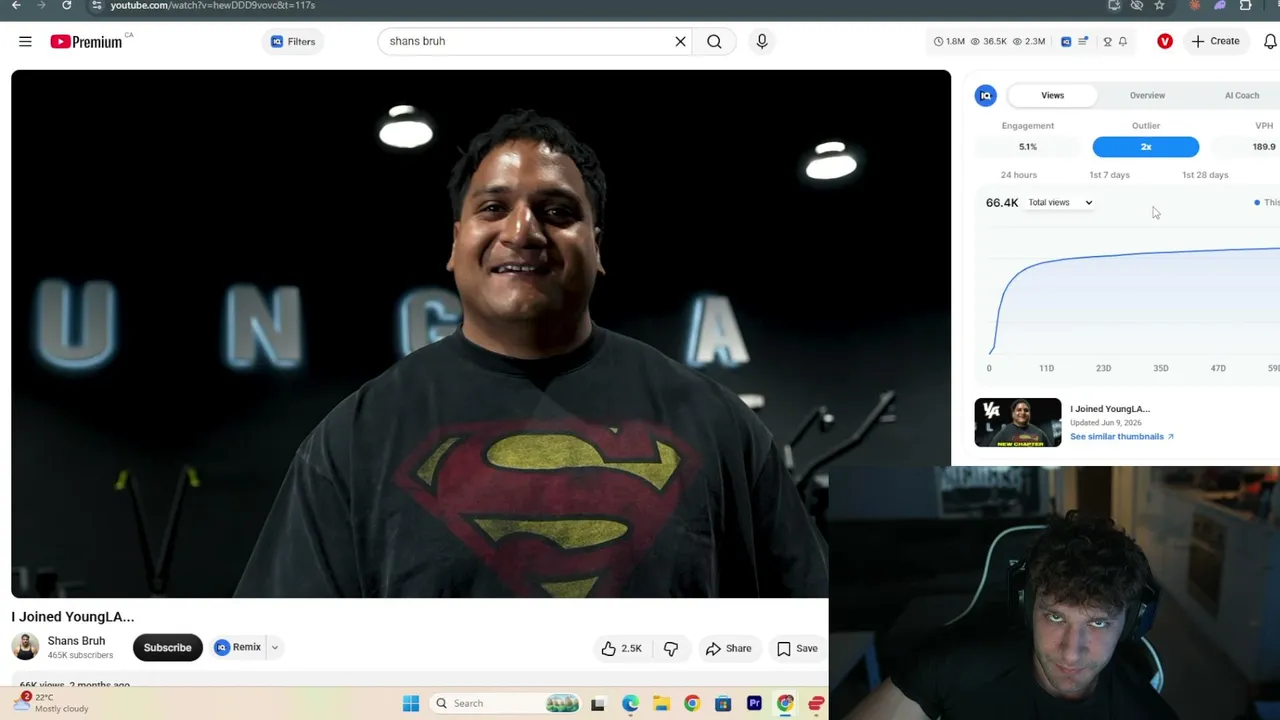Open Task View on the taskbar
Screen dimensions: 1280x720
pos(598,704)
